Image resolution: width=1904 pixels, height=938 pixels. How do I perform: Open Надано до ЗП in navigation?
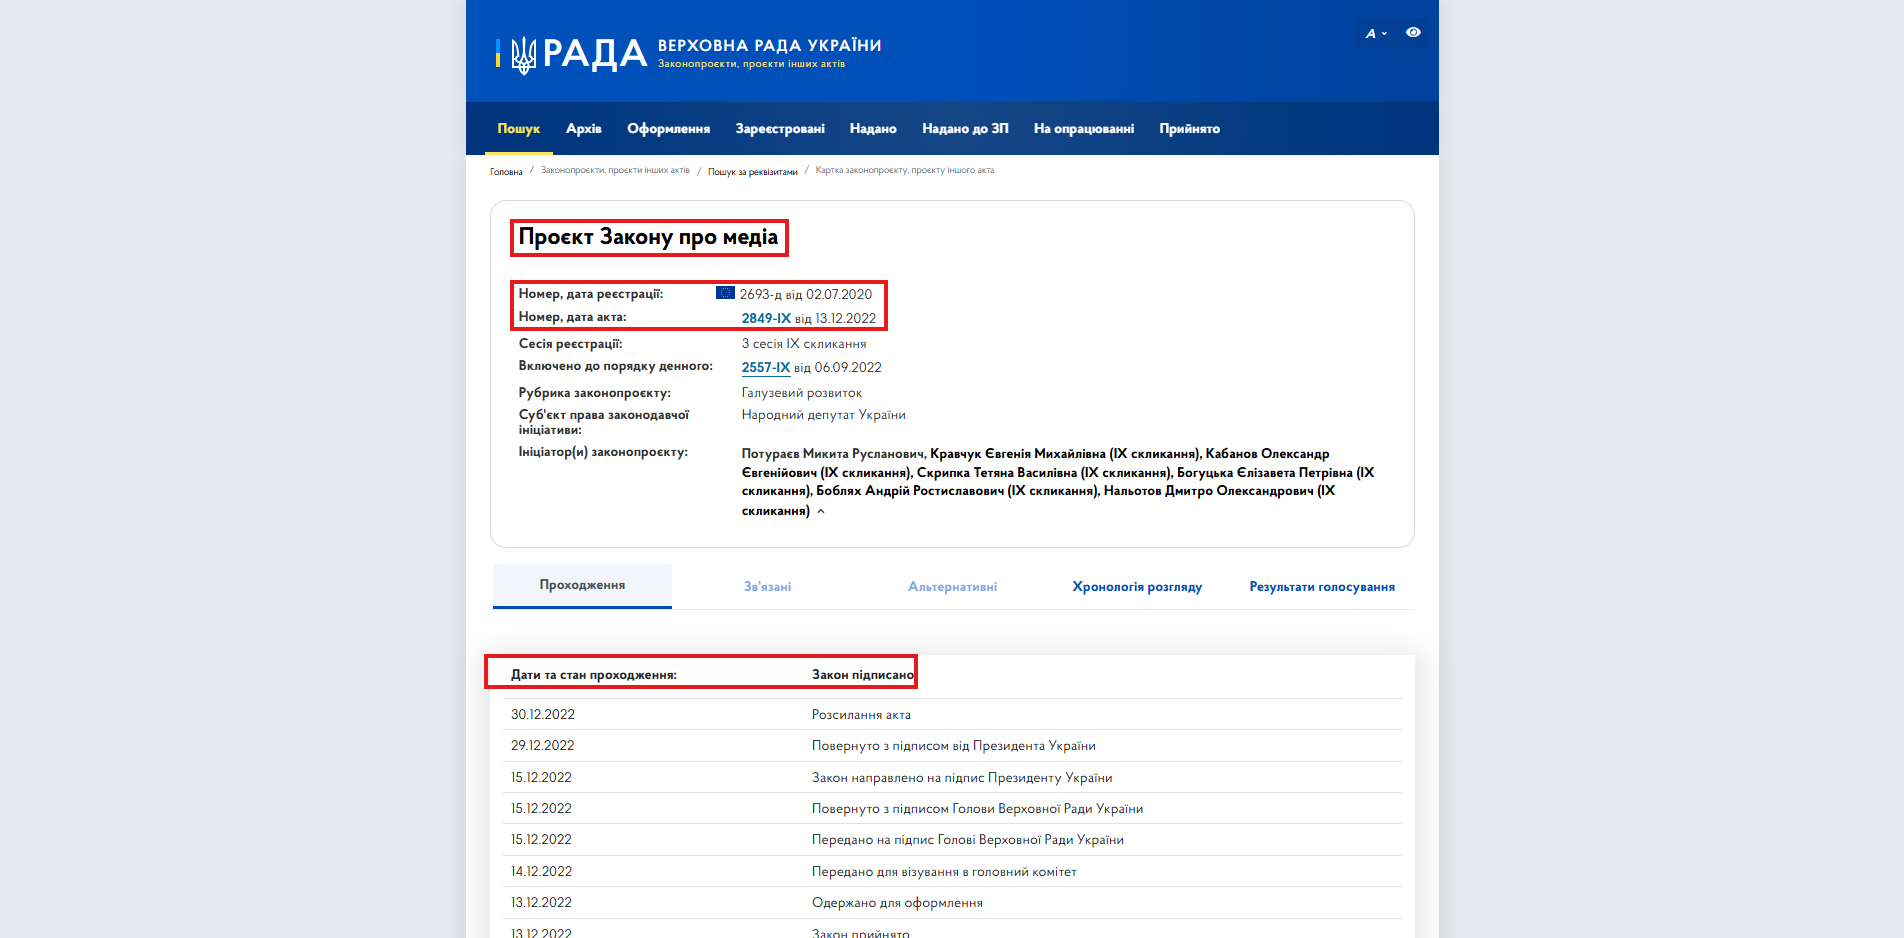(965, 129)
